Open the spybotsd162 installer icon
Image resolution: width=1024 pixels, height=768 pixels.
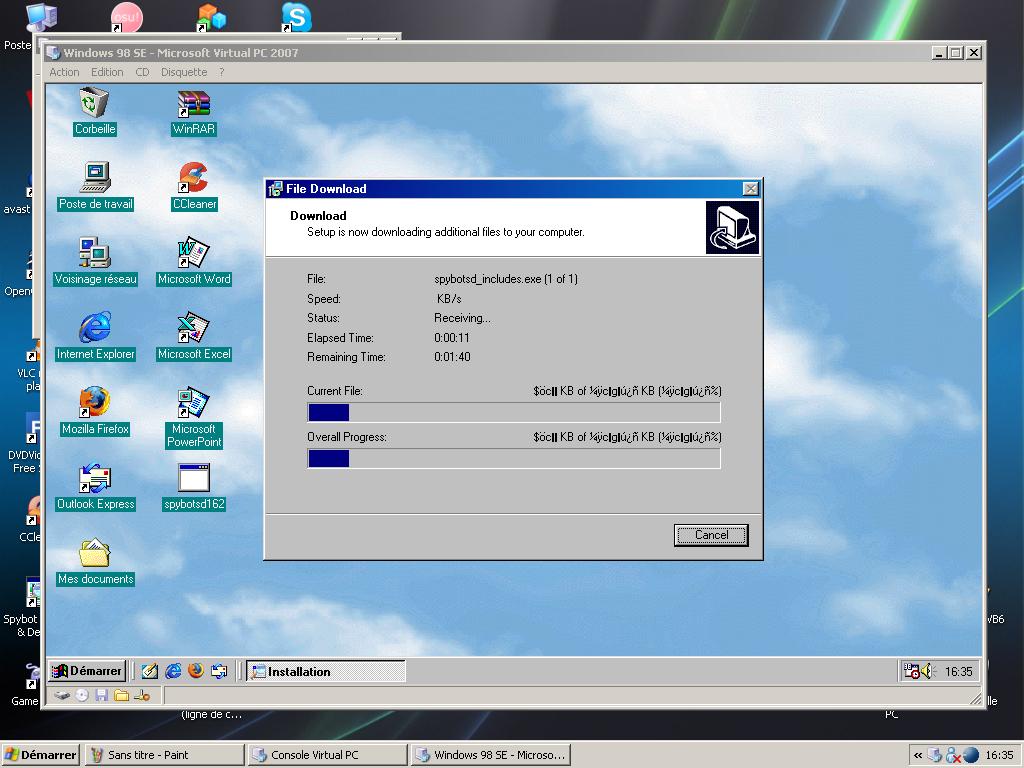click(x=193, y=478)
